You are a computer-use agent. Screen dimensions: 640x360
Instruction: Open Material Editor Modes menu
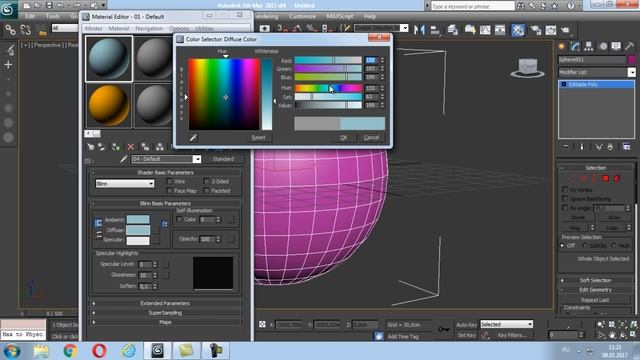point(93,28)
